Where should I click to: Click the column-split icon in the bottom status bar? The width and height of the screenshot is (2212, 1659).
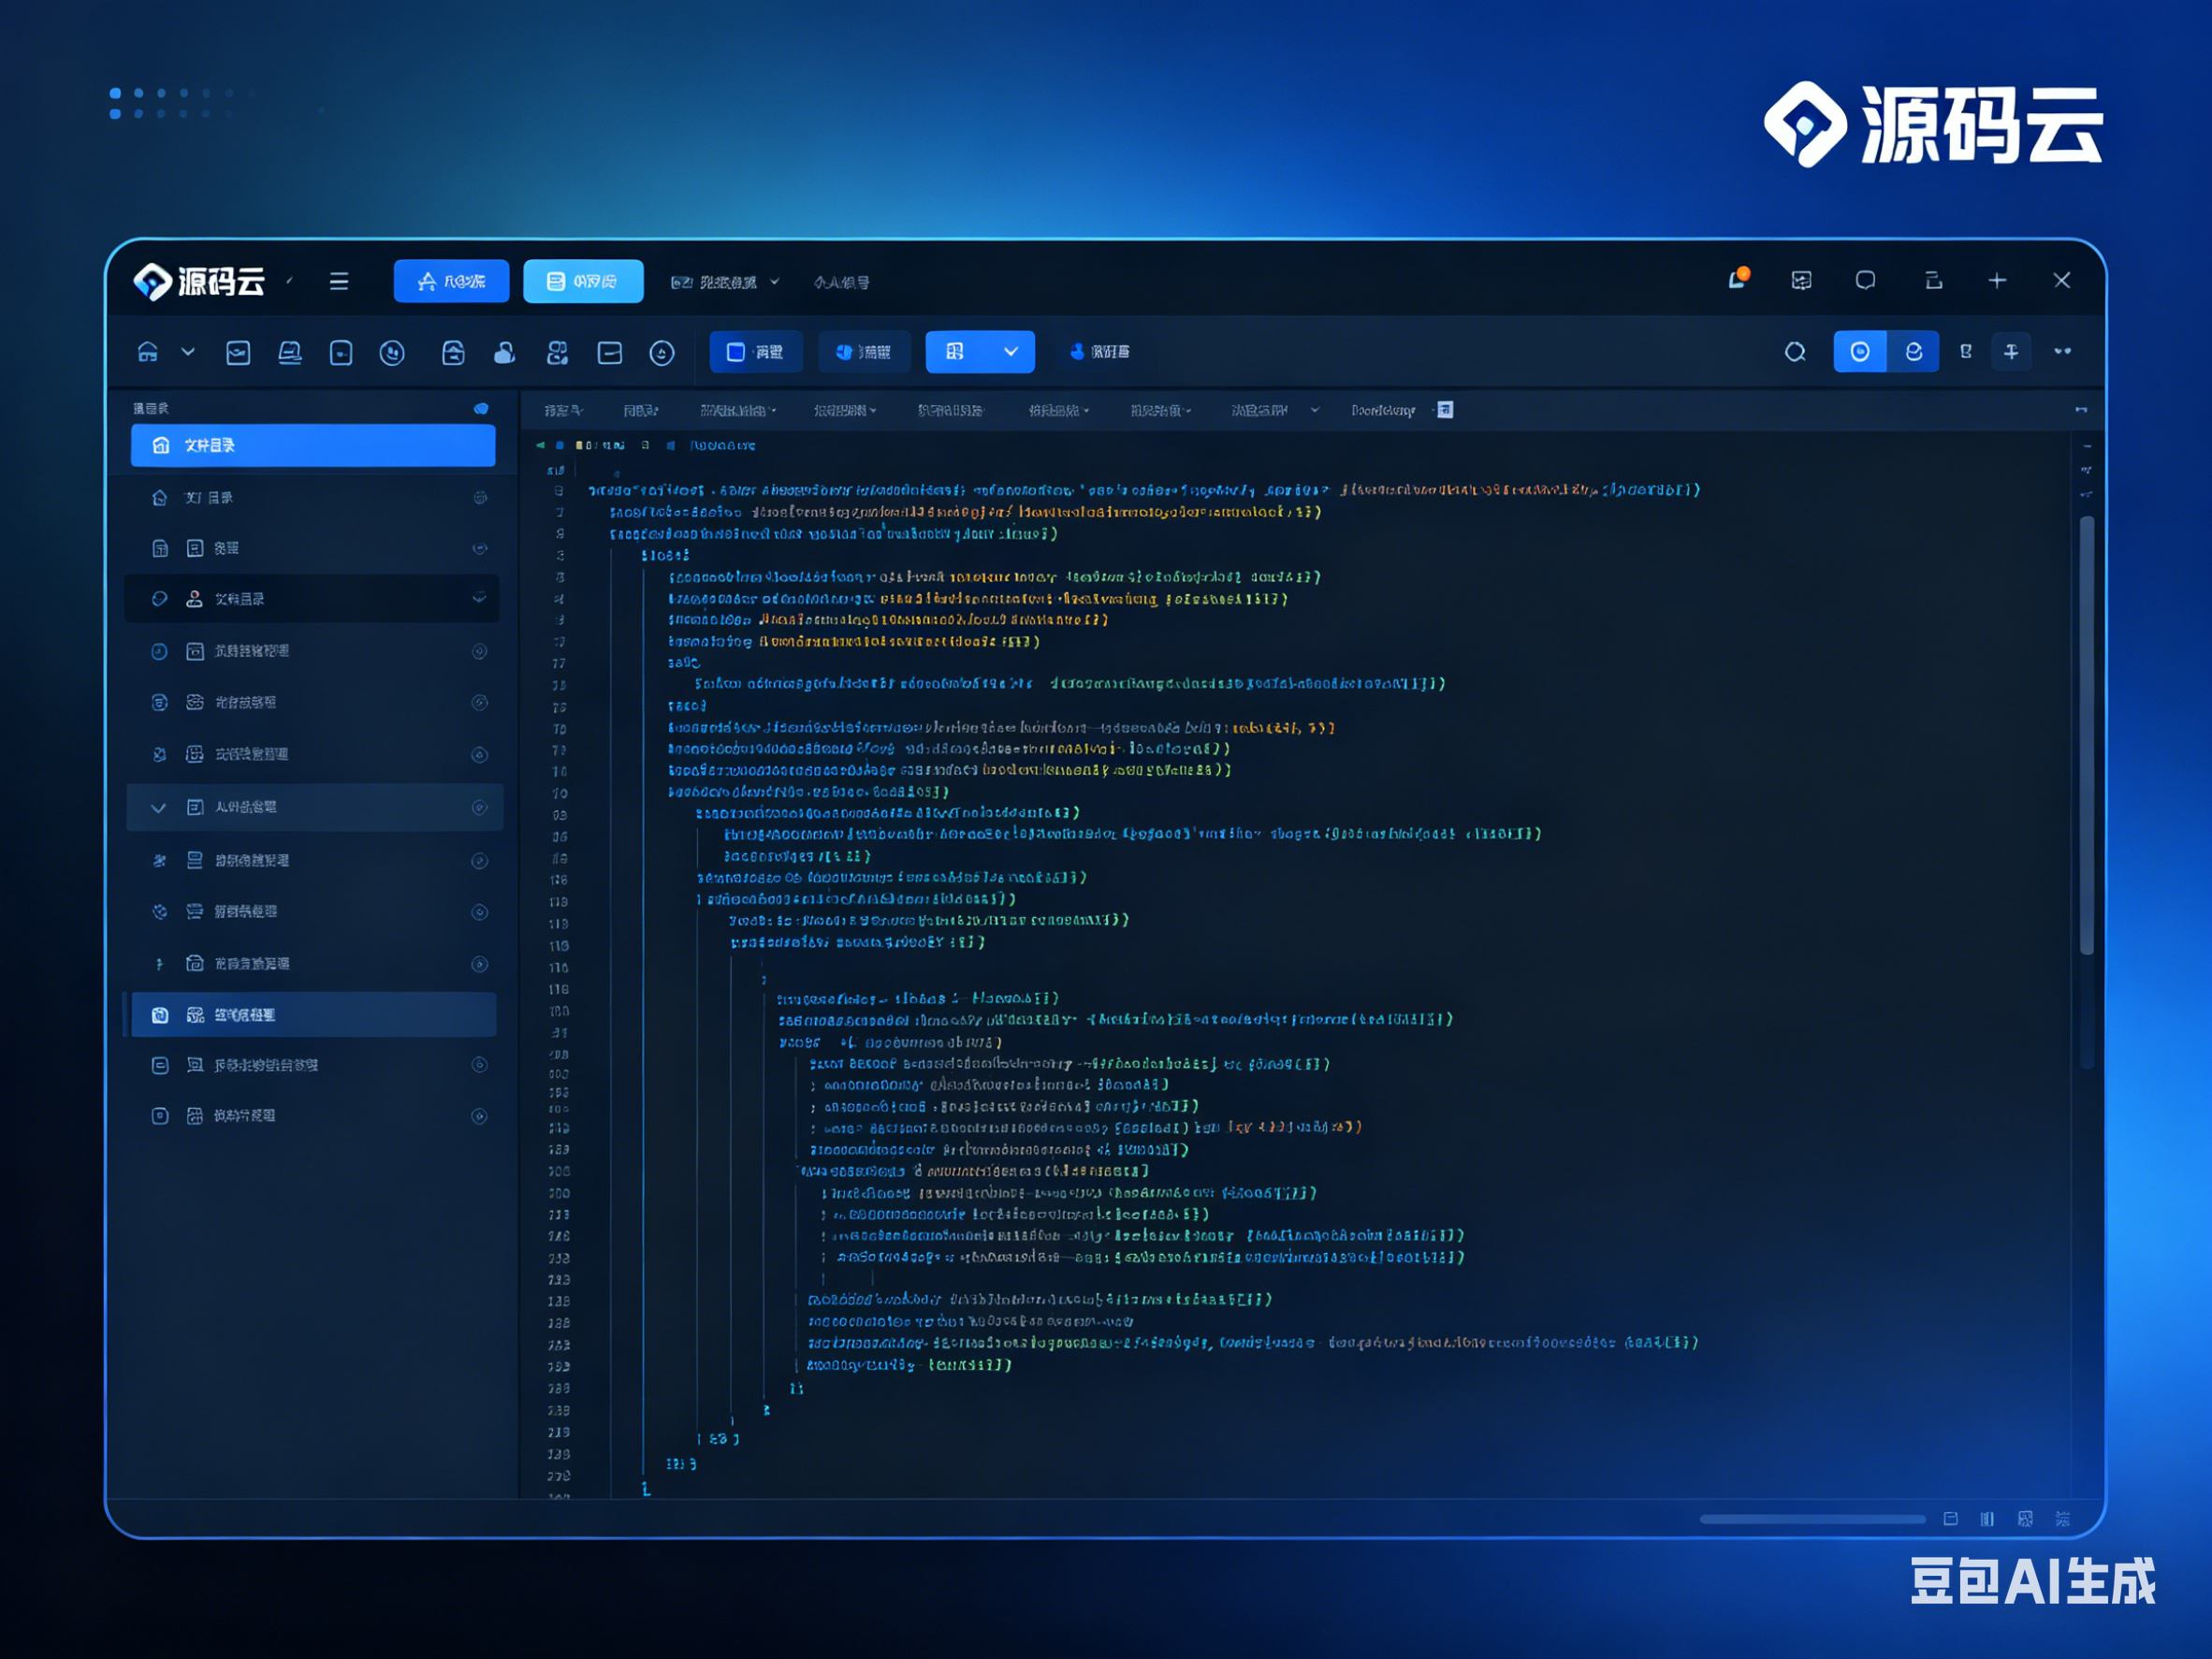[x=1987, y=1519]
